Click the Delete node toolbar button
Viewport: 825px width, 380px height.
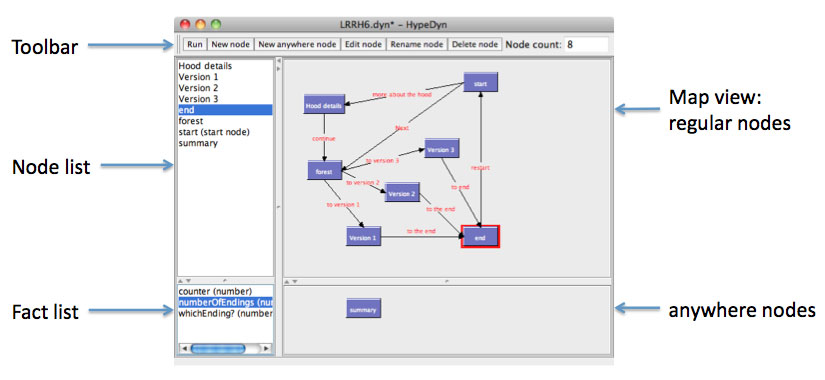click(x=475, y=45)
